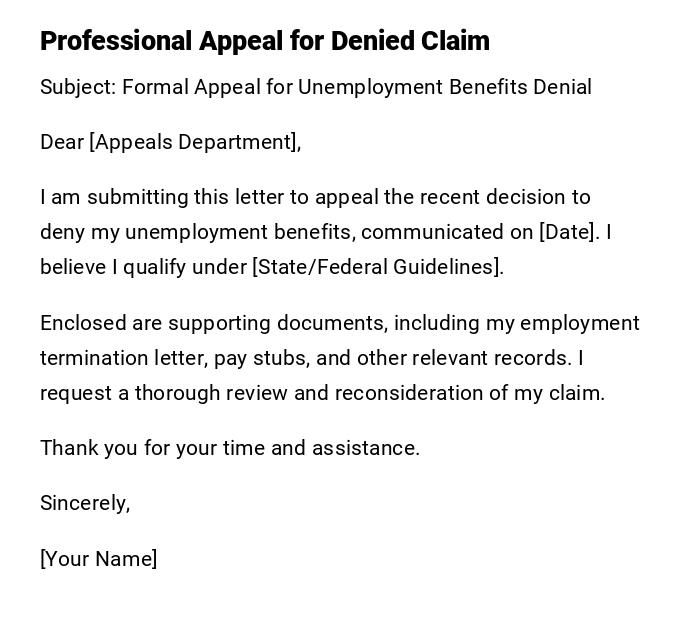The height and width of the screenshot is (621, 700).
Task: Click the Subject line text
Action: point(315,87)
